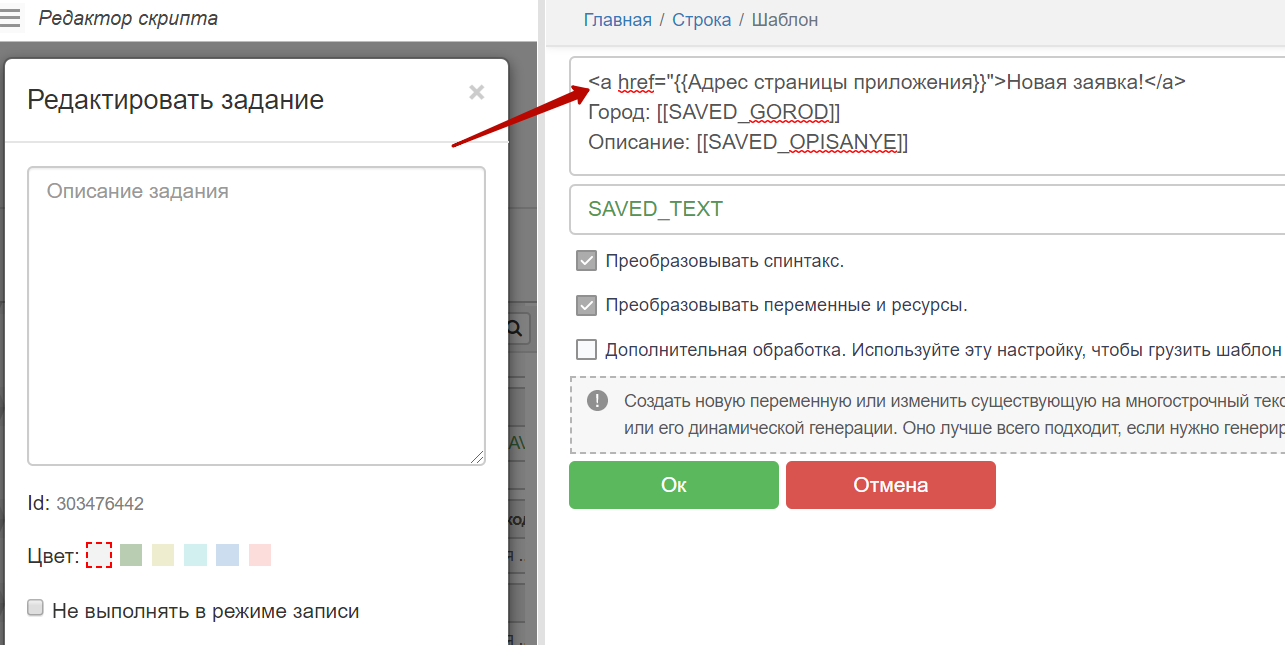This screenshot has width=1285, height=645.
Task: Click the red Отмена button
Action: pos(890,484)
